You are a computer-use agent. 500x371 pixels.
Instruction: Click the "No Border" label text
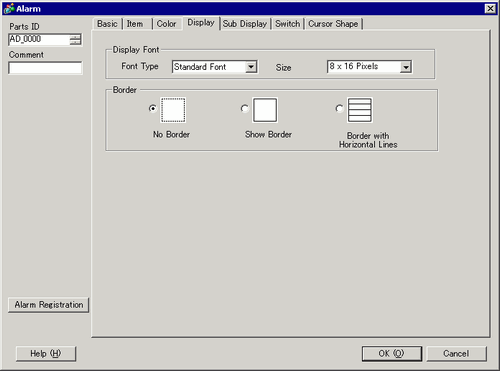pyautogui.click(x=171, y=134)
